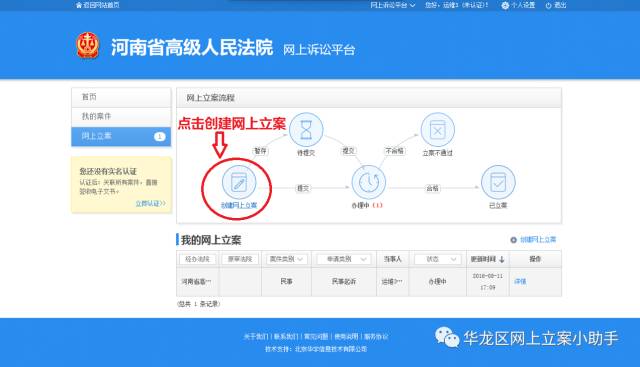Click the 总共 1 条记录 record count text
Image resolution: width=640 pixels, height=367 pixels.
pyautogui.click(x=199, y=304)
